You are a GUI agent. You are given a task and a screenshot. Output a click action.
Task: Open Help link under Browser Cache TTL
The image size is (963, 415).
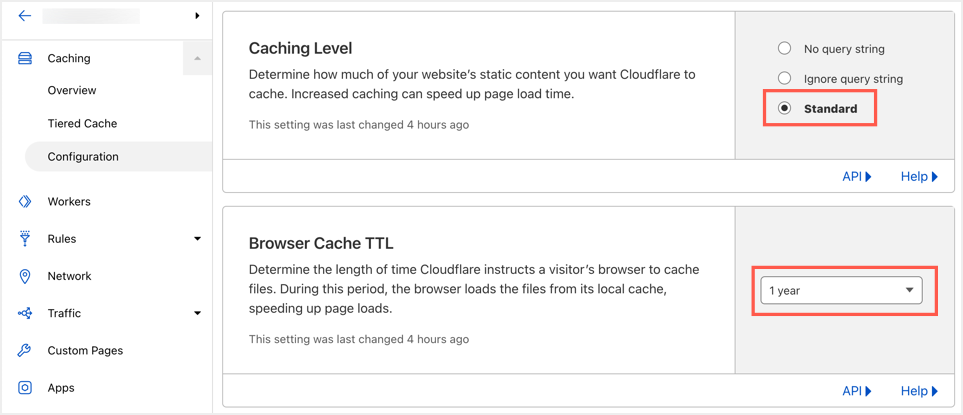click(x=918, y=391)
